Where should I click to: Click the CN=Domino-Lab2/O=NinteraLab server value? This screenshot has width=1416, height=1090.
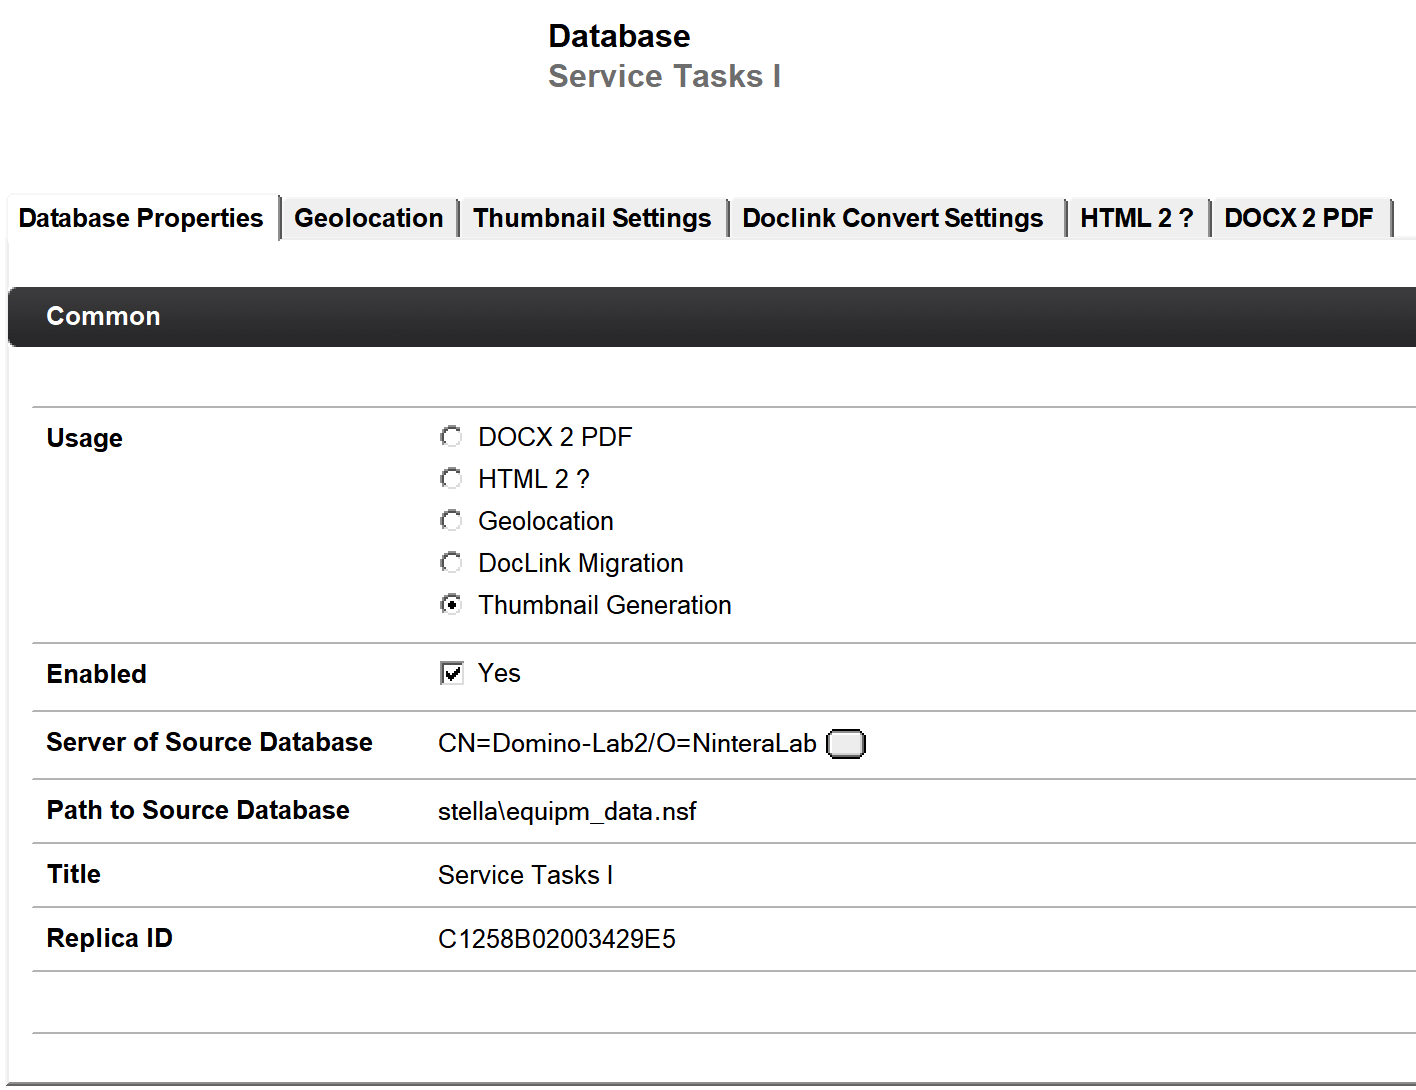[627, 744]
